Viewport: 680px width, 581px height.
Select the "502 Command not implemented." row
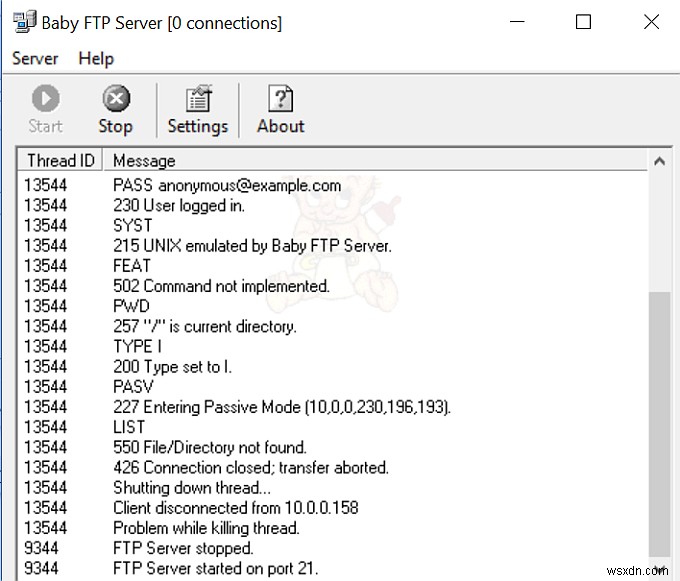click(221, 286)
